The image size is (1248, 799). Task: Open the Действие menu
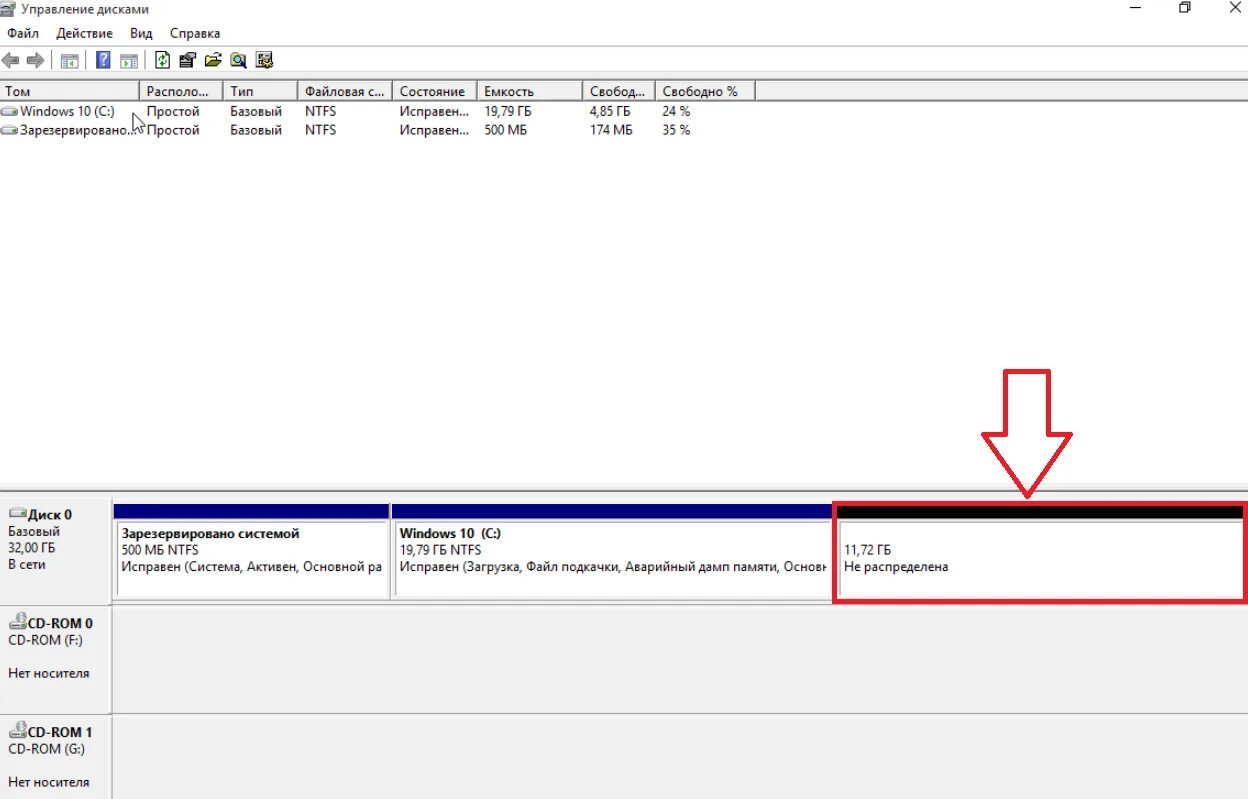click(x=84, y=33)
